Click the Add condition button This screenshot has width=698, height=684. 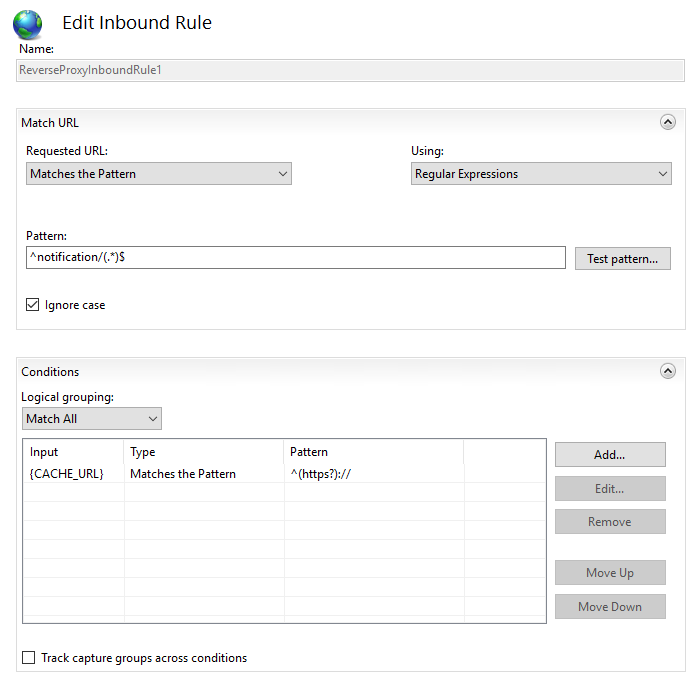click(609, 455)
